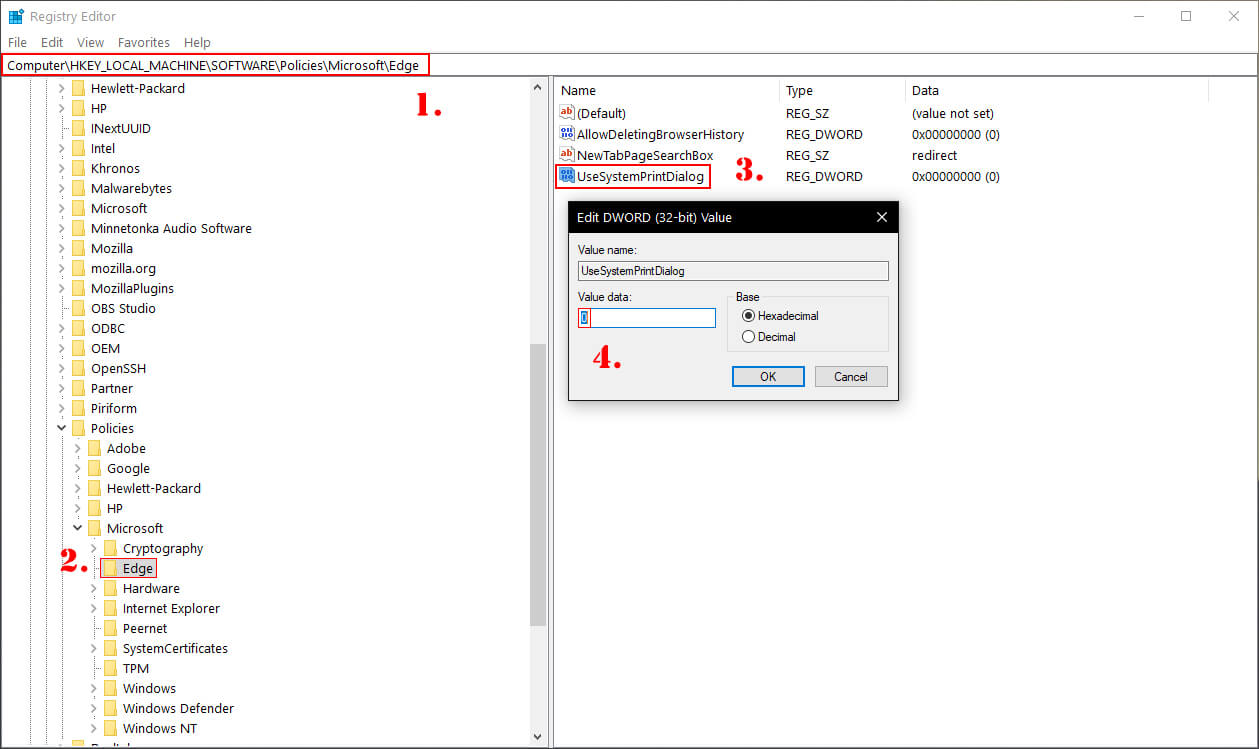1259x749 pixels.
Task: Collapse the Microsoft node under Policies
Action: [x=77, y=528]
